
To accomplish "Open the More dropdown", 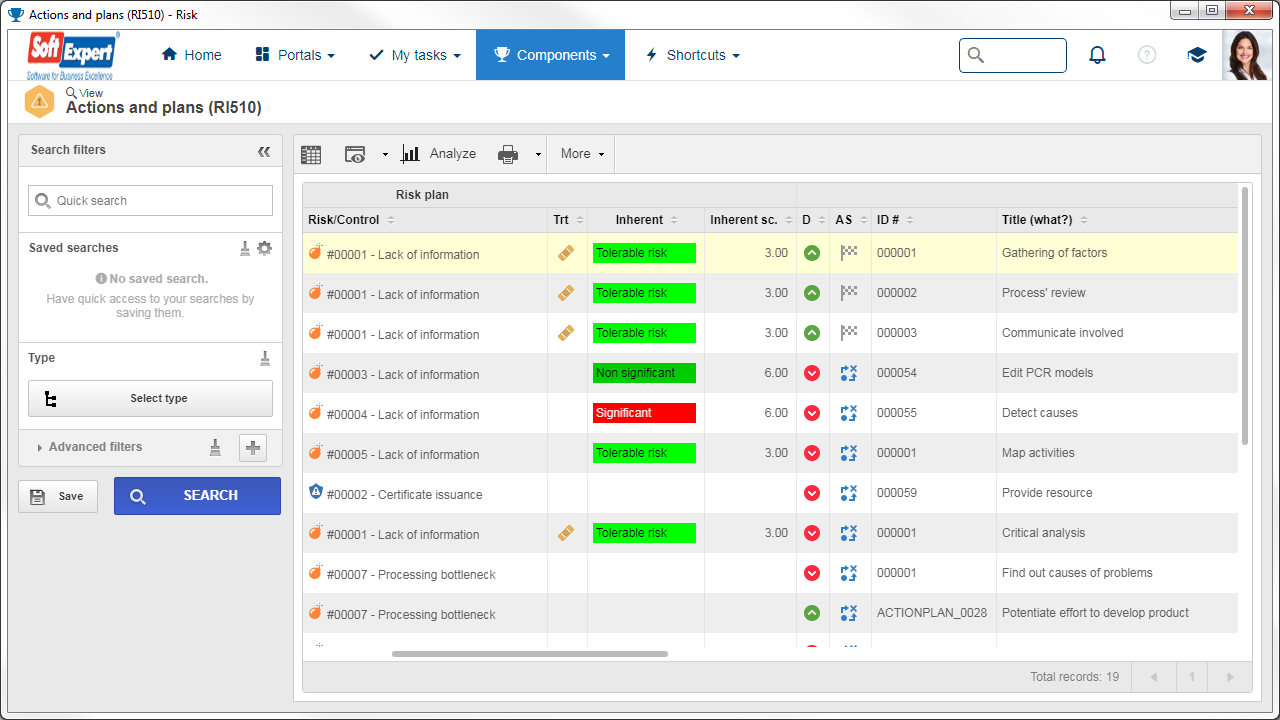I will 582,154.
